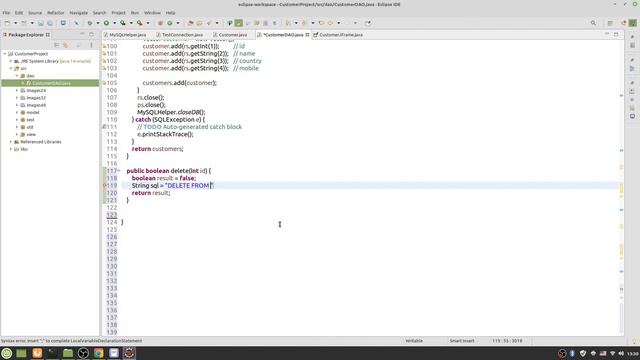Screen dimensions: 640x360
Task: Click the New Java Package icon
Action: (160, 23)
